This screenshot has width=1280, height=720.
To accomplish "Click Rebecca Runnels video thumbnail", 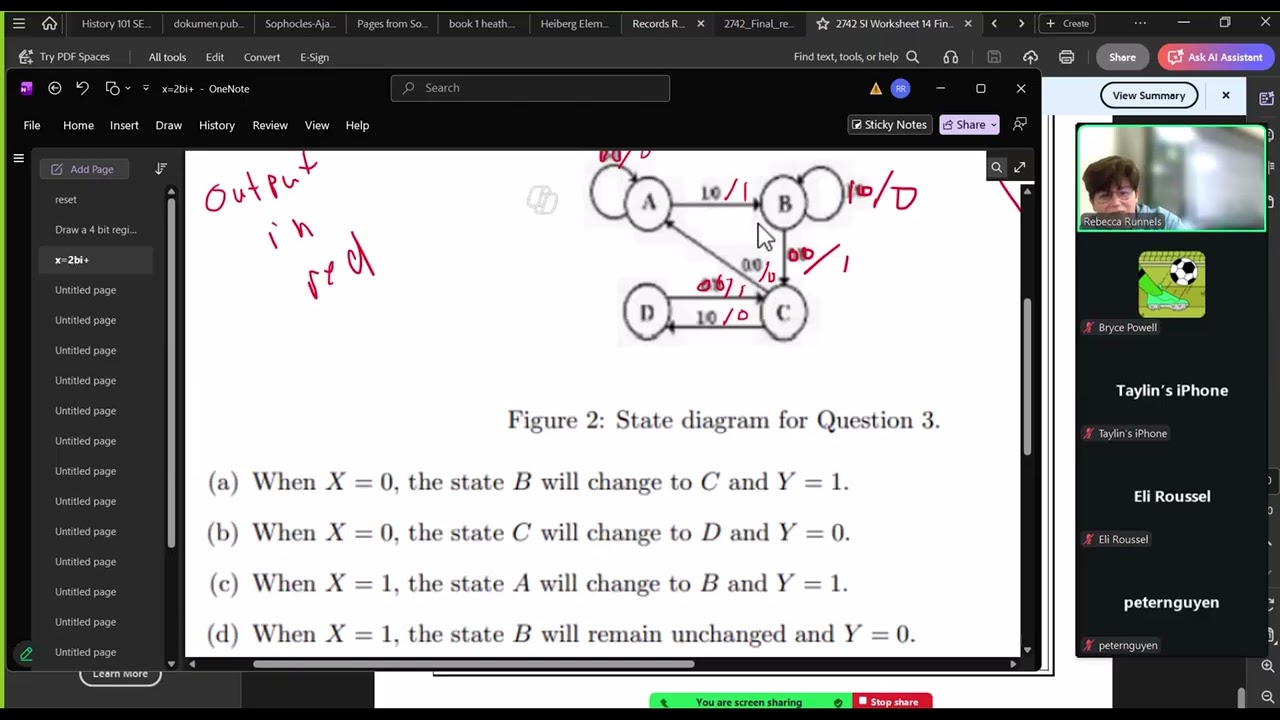I will click(x=1171, y=178).
